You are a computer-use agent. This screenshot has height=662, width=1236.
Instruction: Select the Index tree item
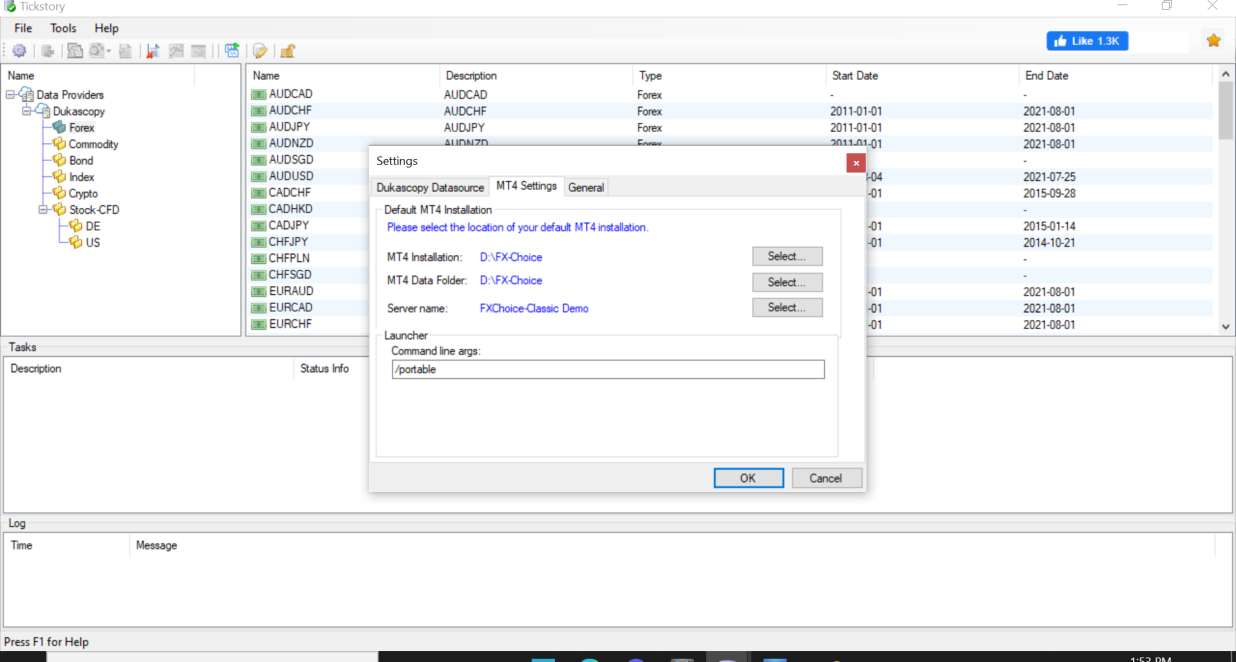pyautogui.click(x=82, y=177)
